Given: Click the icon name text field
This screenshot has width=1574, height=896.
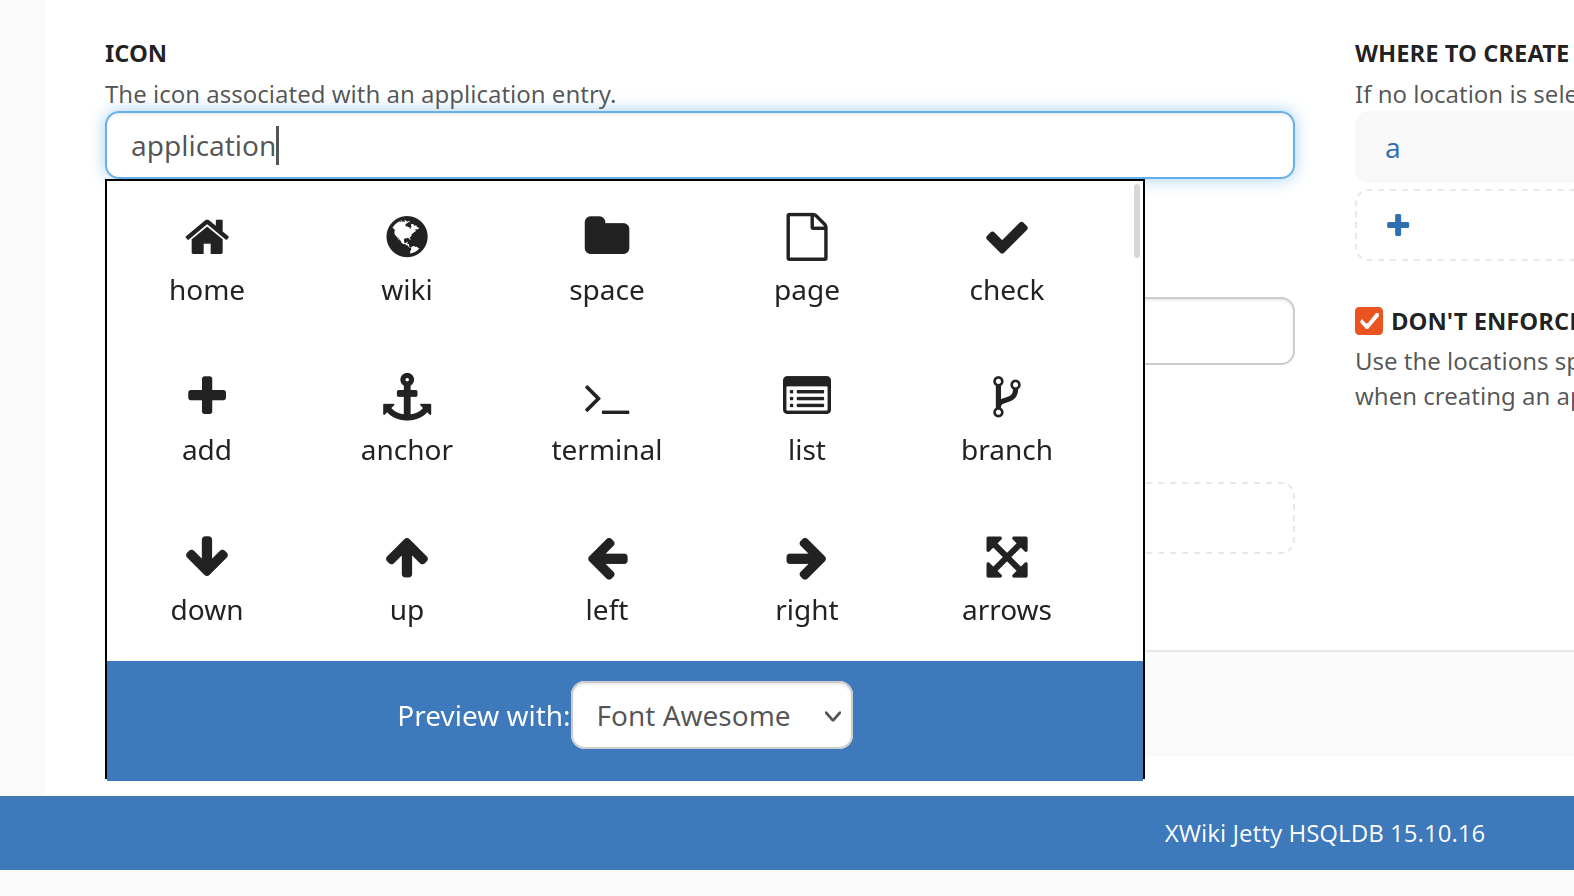Looking at the screenshot, I should pyautogui.click(x=700, y=146).
